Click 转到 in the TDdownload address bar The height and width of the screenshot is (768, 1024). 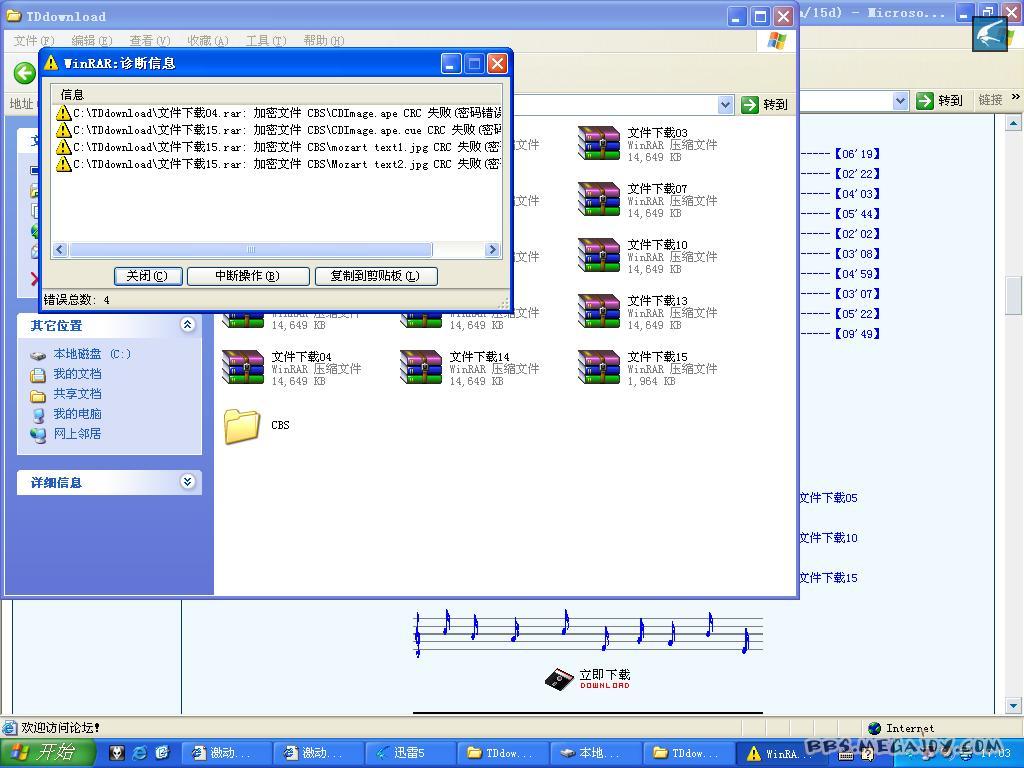click(765, 104)
